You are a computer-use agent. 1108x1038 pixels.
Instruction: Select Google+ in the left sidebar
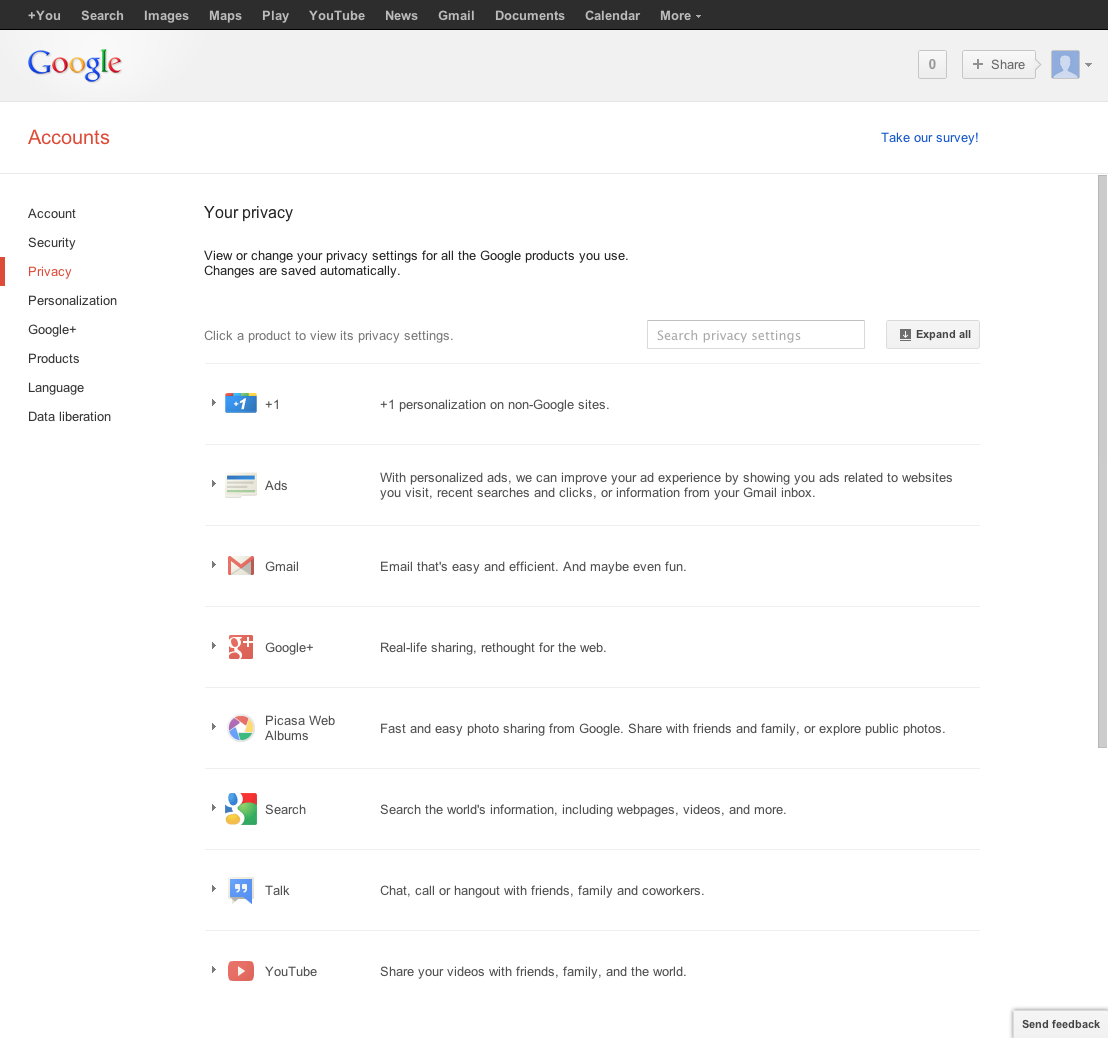52,329
